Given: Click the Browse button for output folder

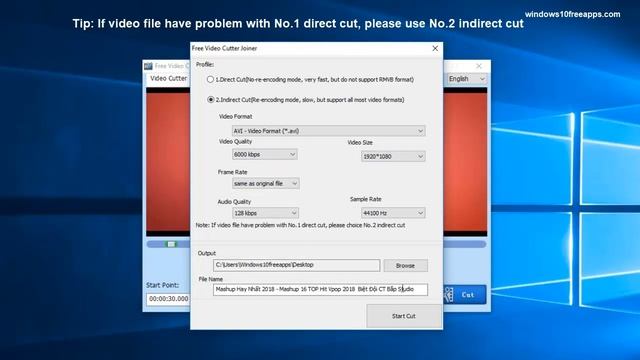Looking at the screenshot, I should click(x=405, y=265).
